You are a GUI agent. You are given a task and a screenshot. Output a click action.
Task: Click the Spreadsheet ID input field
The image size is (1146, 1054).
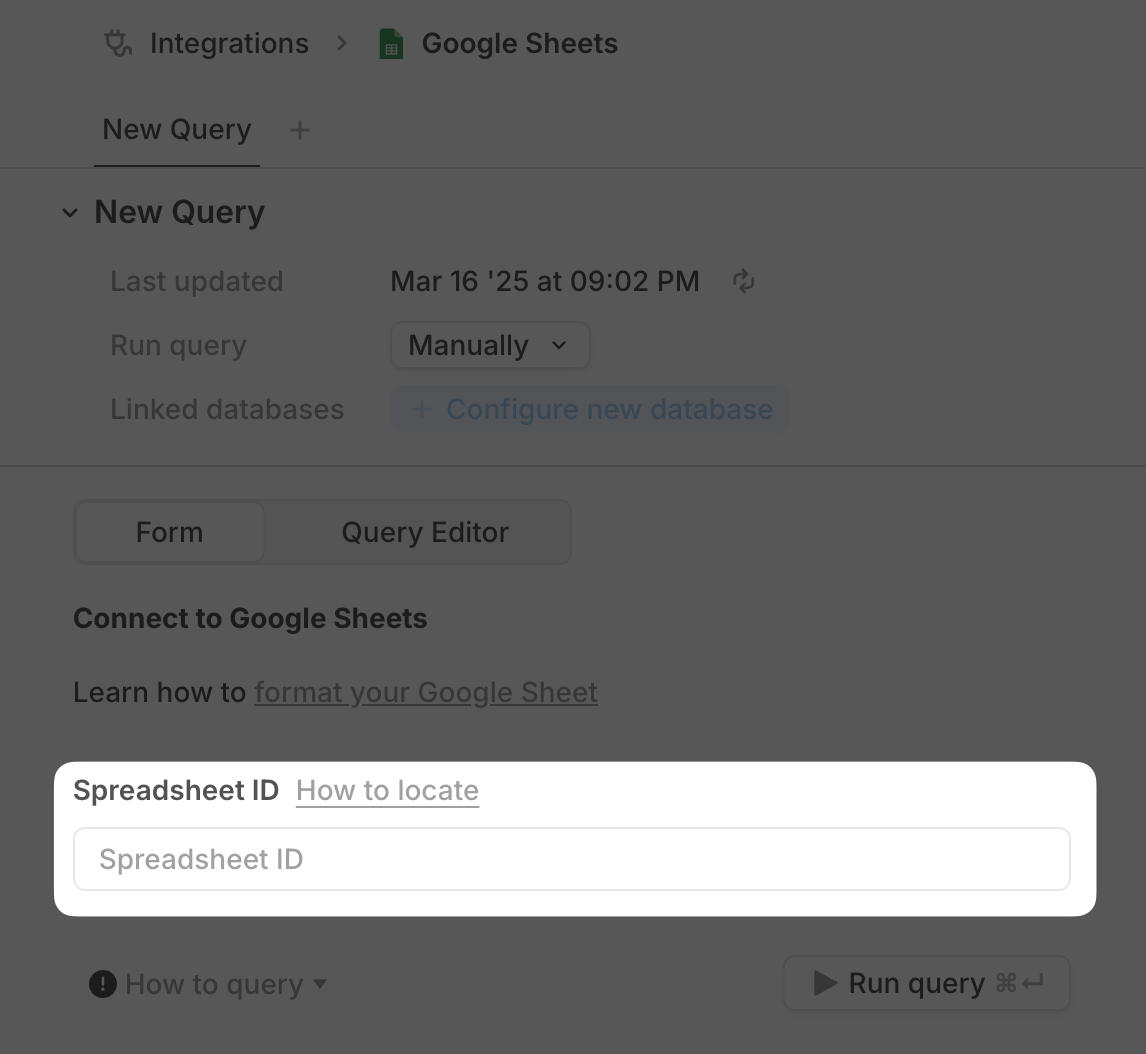[571, 858]
